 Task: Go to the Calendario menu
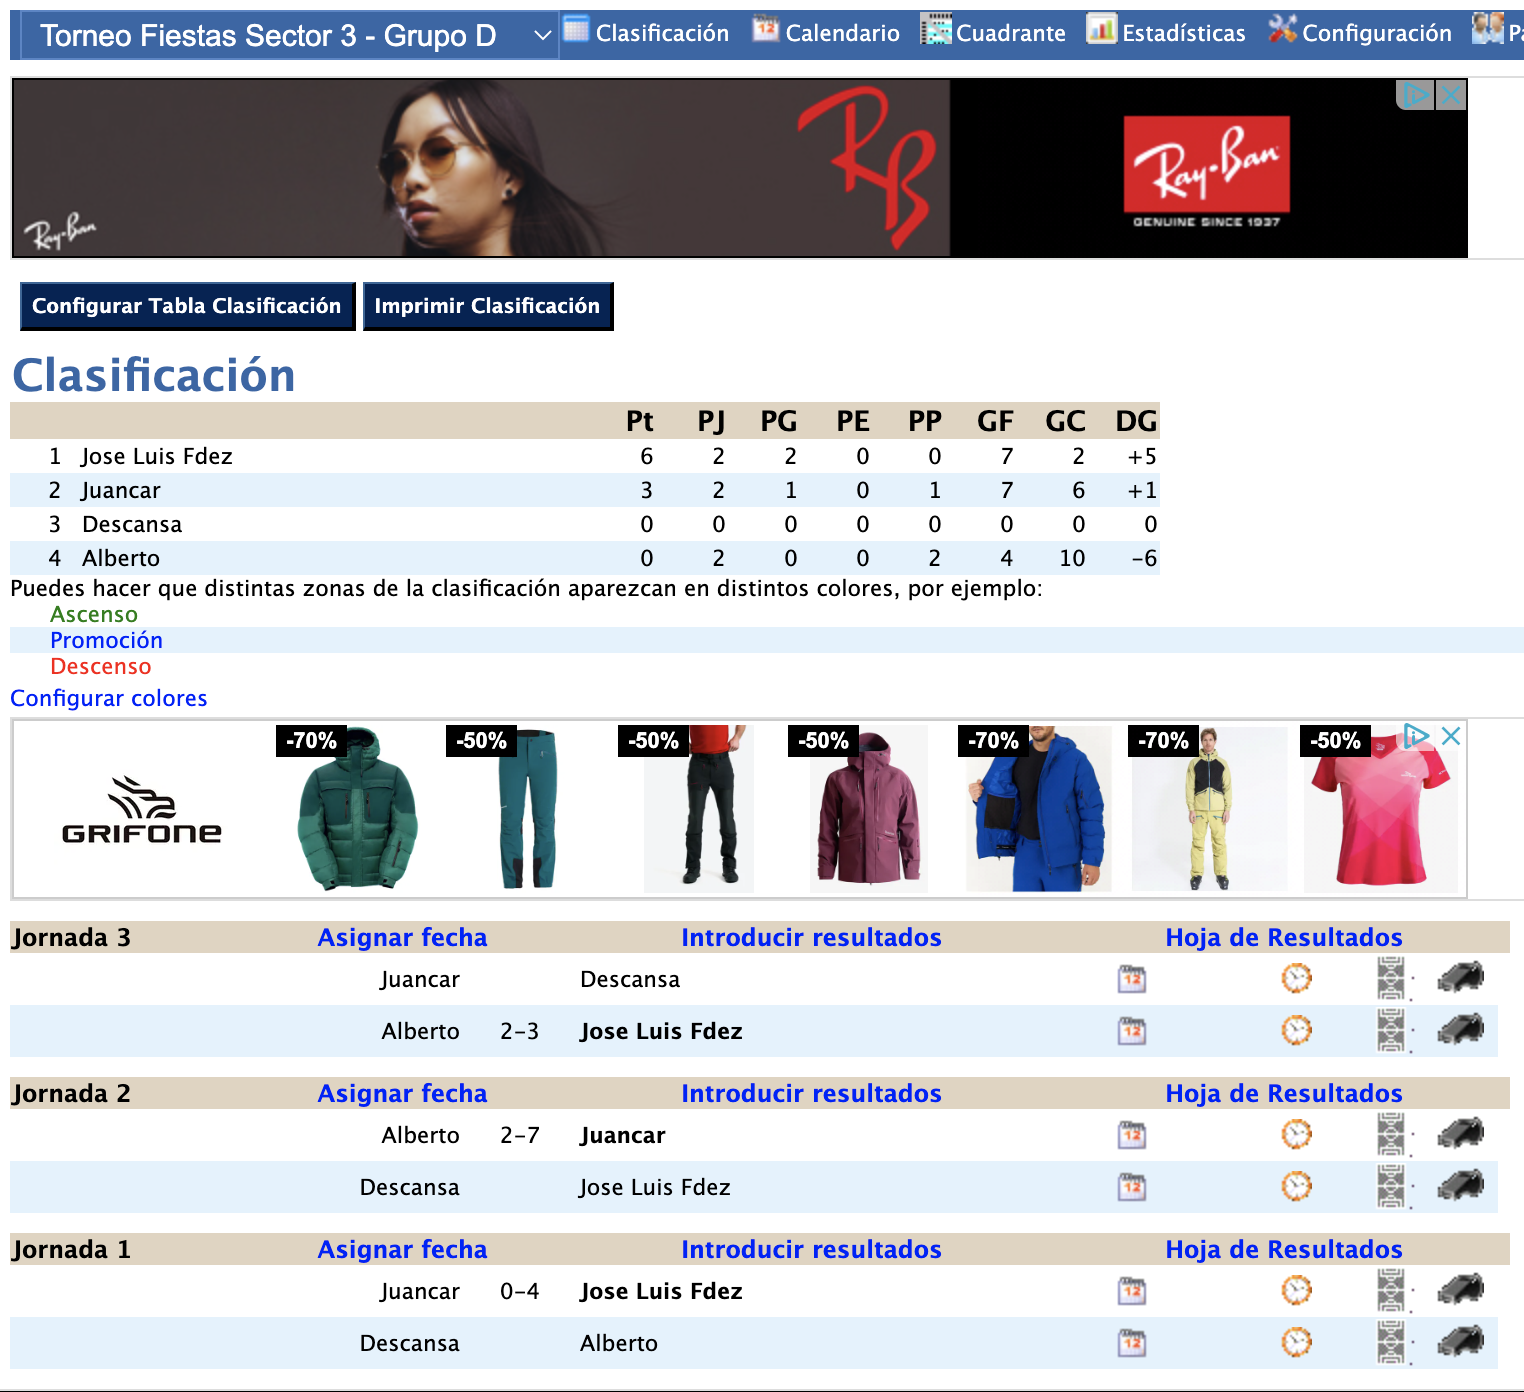click(x=826, y=32)
